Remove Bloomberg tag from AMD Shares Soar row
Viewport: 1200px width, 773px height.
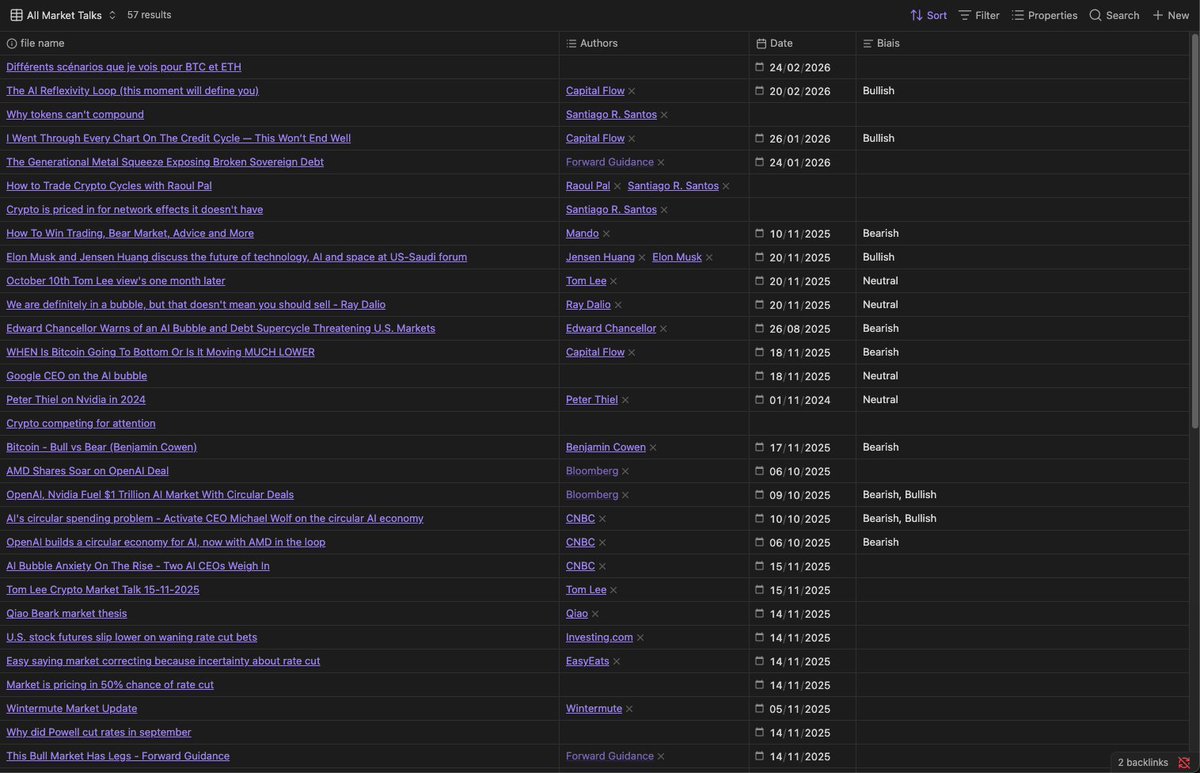pyautogui.click(x=625, y=471)
